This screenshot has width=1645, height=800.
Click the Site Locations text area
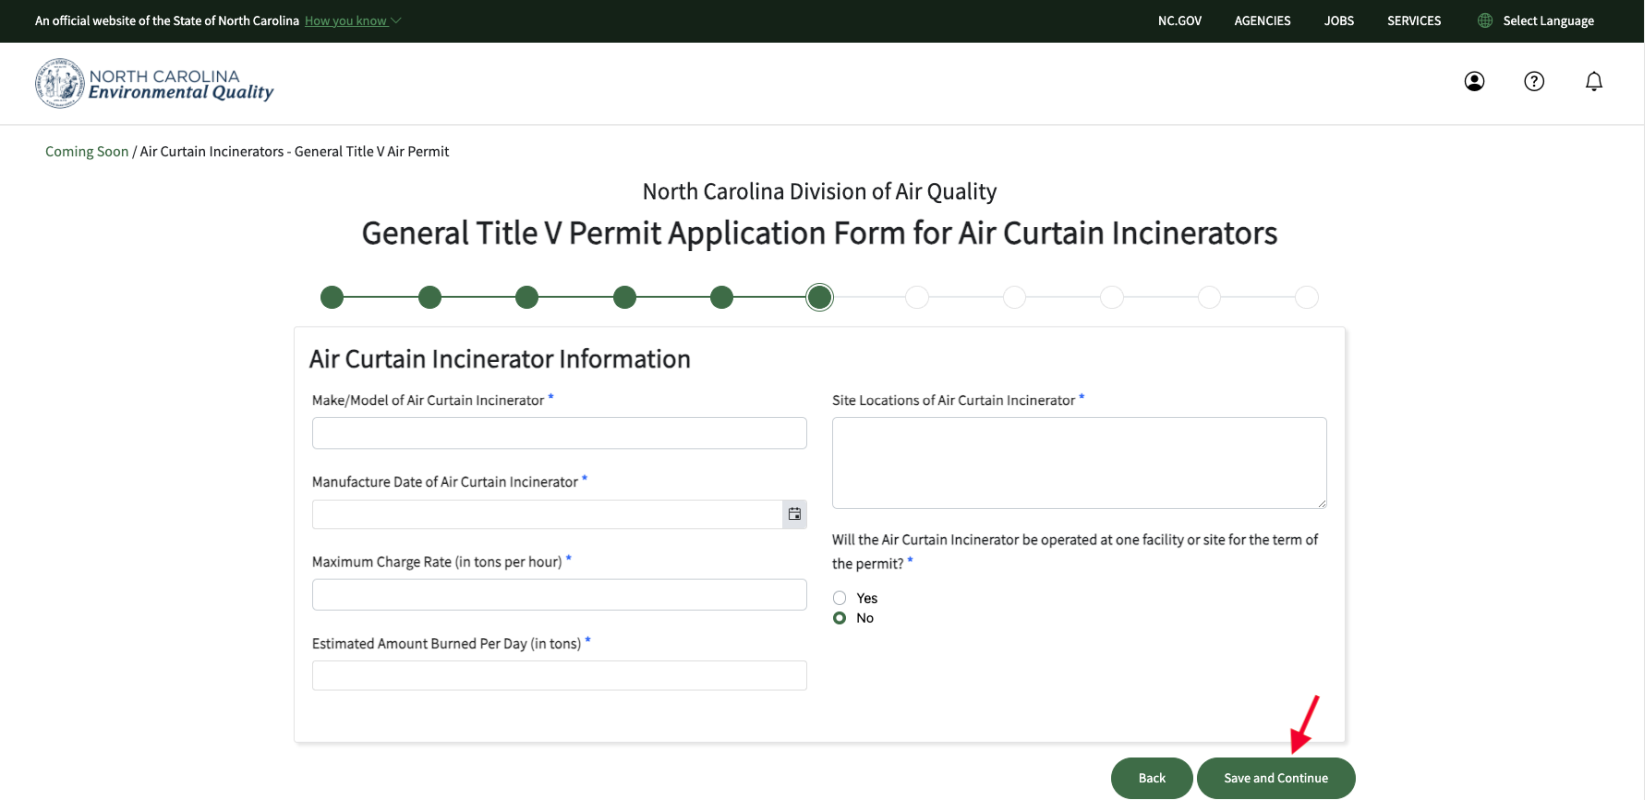click(1078, 462)
